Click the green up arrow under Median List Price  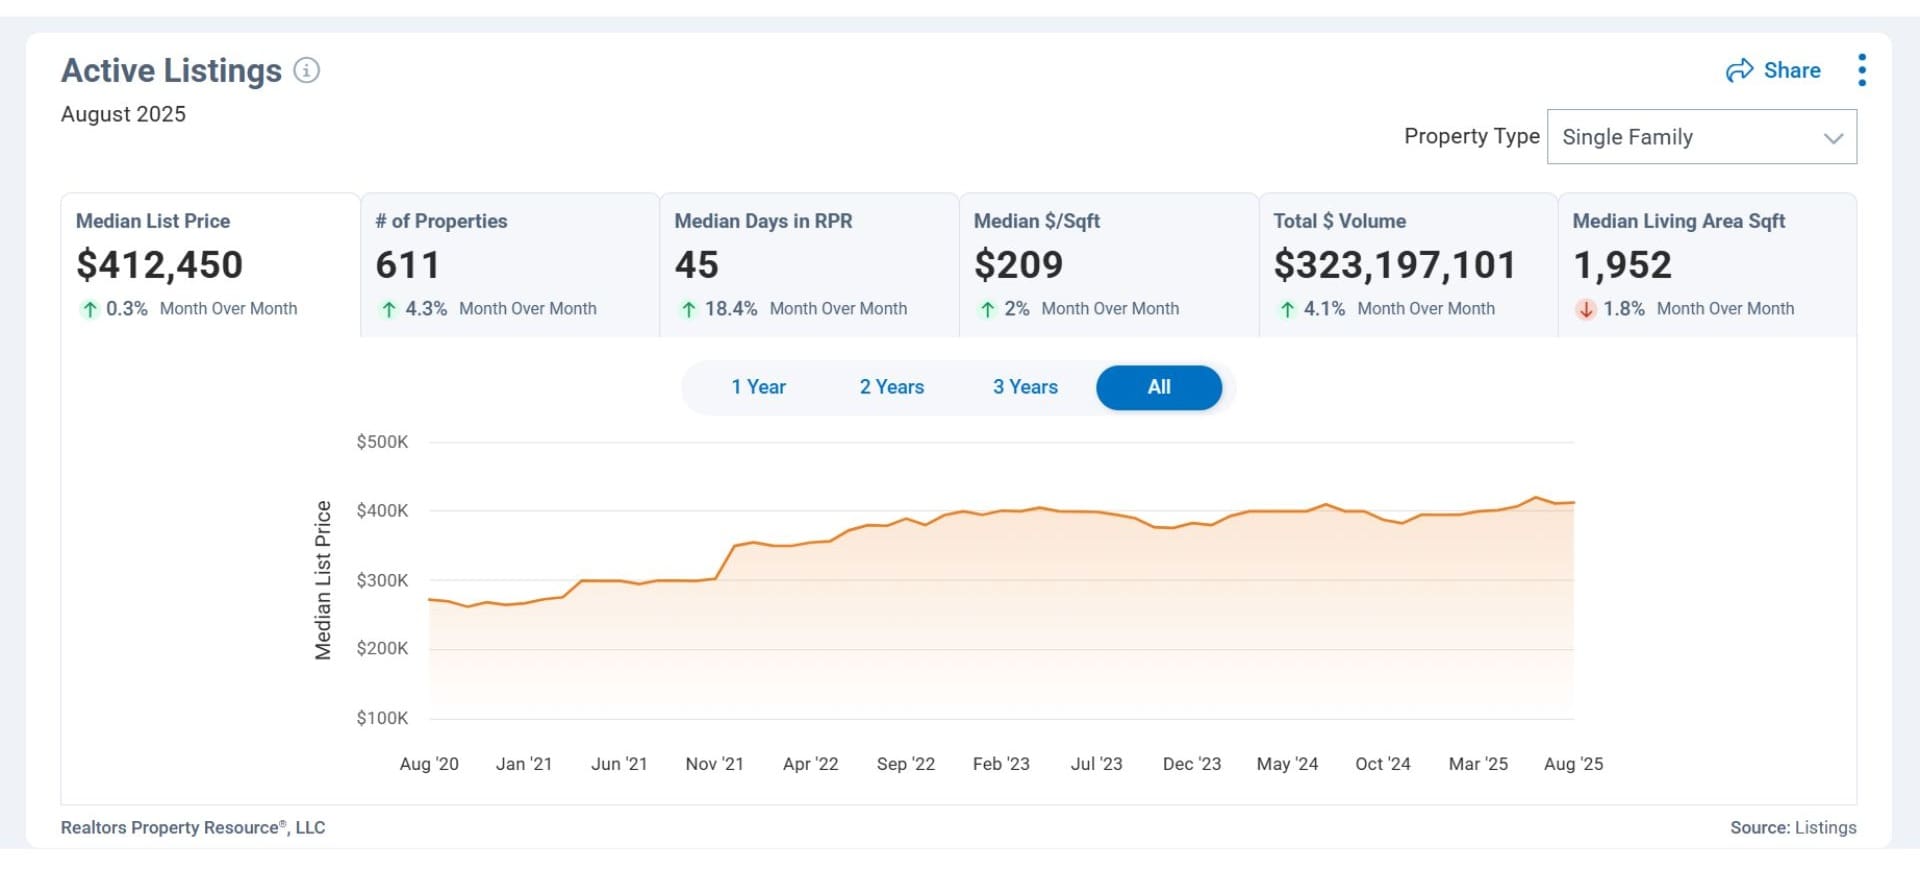pos(90,309)
